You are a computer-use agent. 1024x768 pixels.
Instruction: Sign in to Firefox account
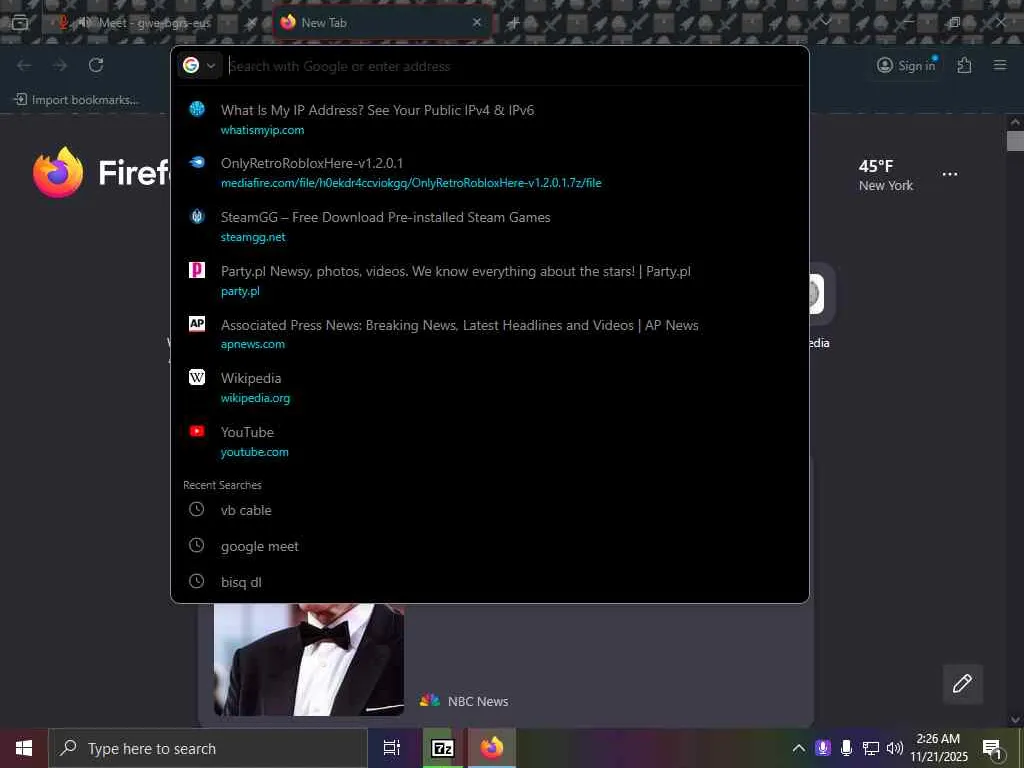click(906, 65)
